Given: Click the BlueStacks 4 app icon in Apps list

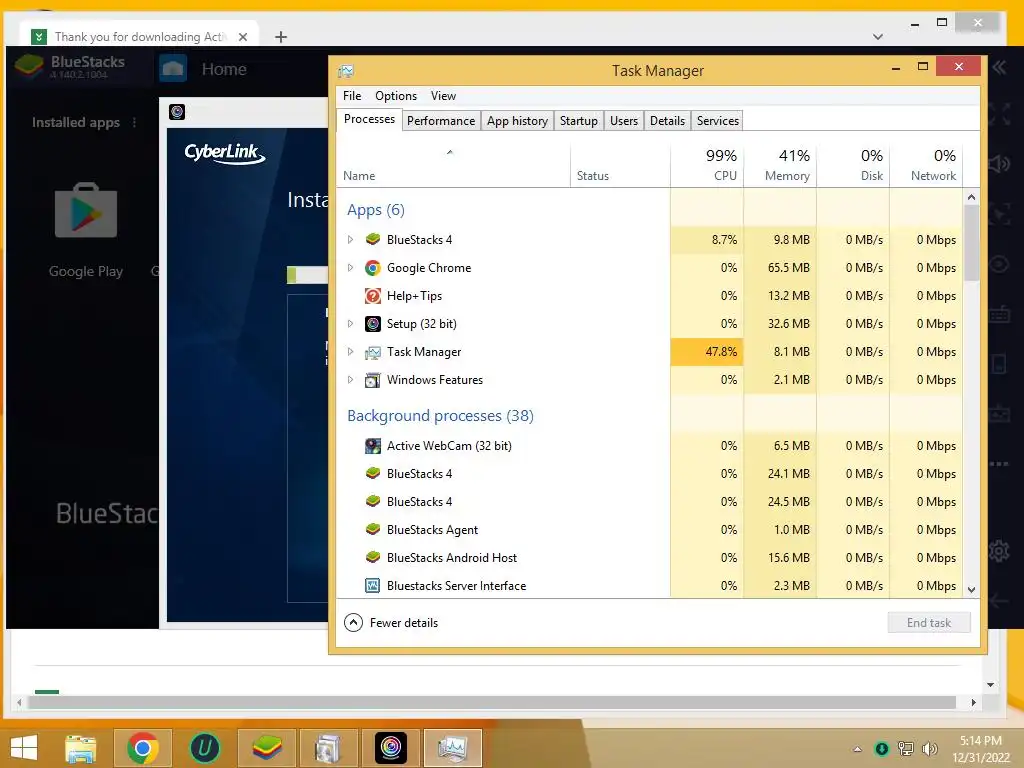Looking at the screenshot, I should tap(373, 240).
